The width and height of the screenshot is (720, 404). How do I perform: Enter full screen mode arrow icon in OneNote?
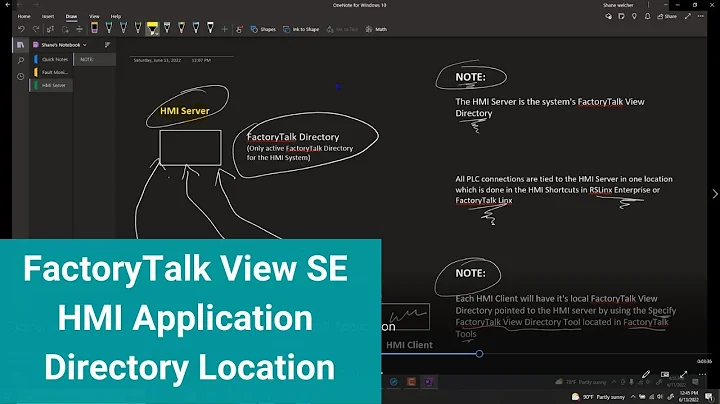tap(687, 17)
